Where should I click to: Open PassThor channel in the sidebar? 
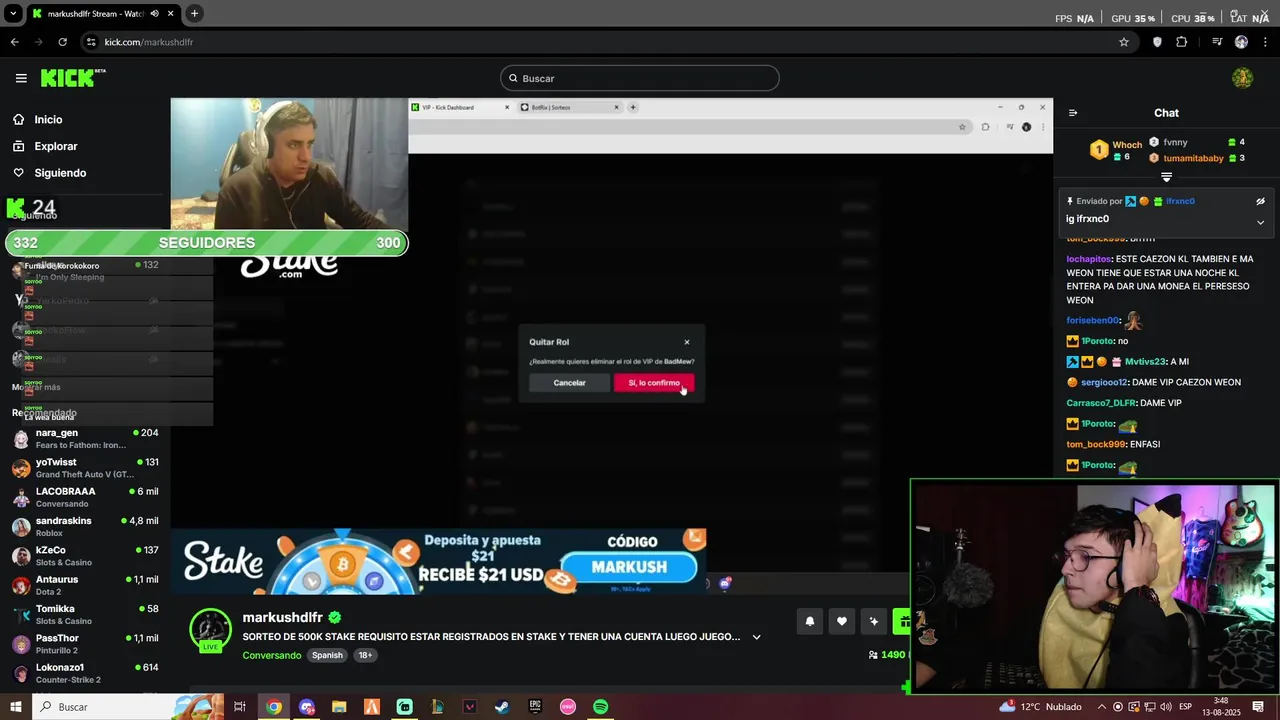tap(85, 644)
